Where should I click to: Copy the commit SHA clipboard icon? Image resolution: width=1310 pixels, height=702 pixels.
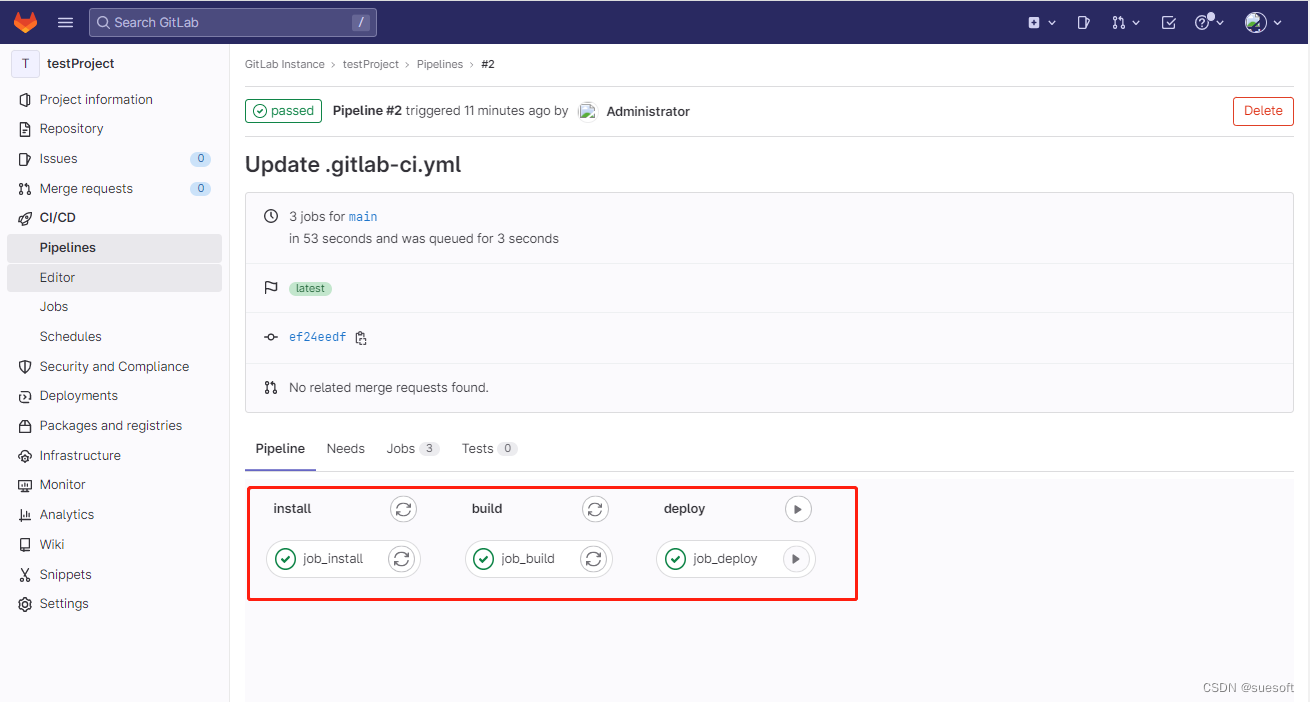pyautogui.click(x=361, y=338)
